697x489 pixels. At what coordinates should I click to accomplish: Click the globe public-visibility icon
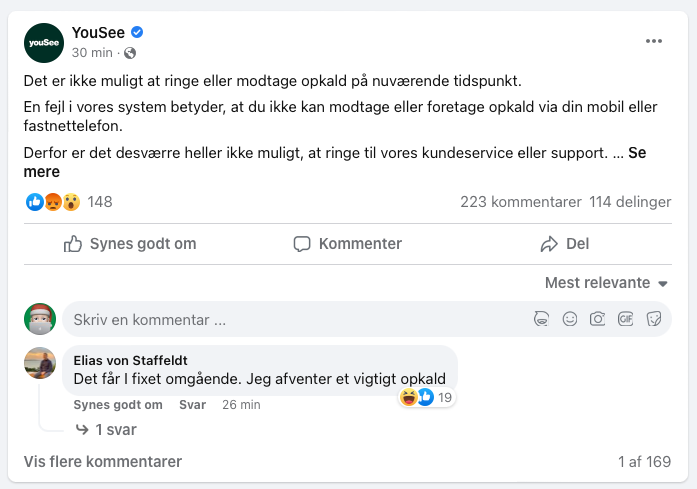coord(130,53)
